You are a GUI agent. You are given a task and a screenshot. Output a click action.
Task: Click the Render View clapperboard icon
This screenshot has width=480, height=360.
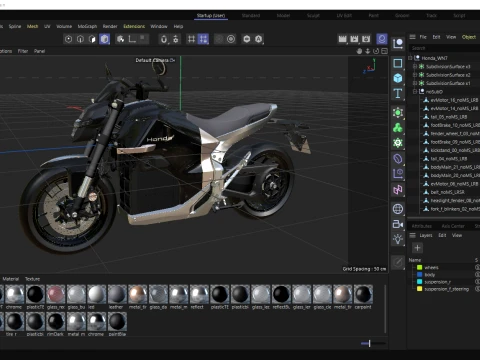(342, 39)
